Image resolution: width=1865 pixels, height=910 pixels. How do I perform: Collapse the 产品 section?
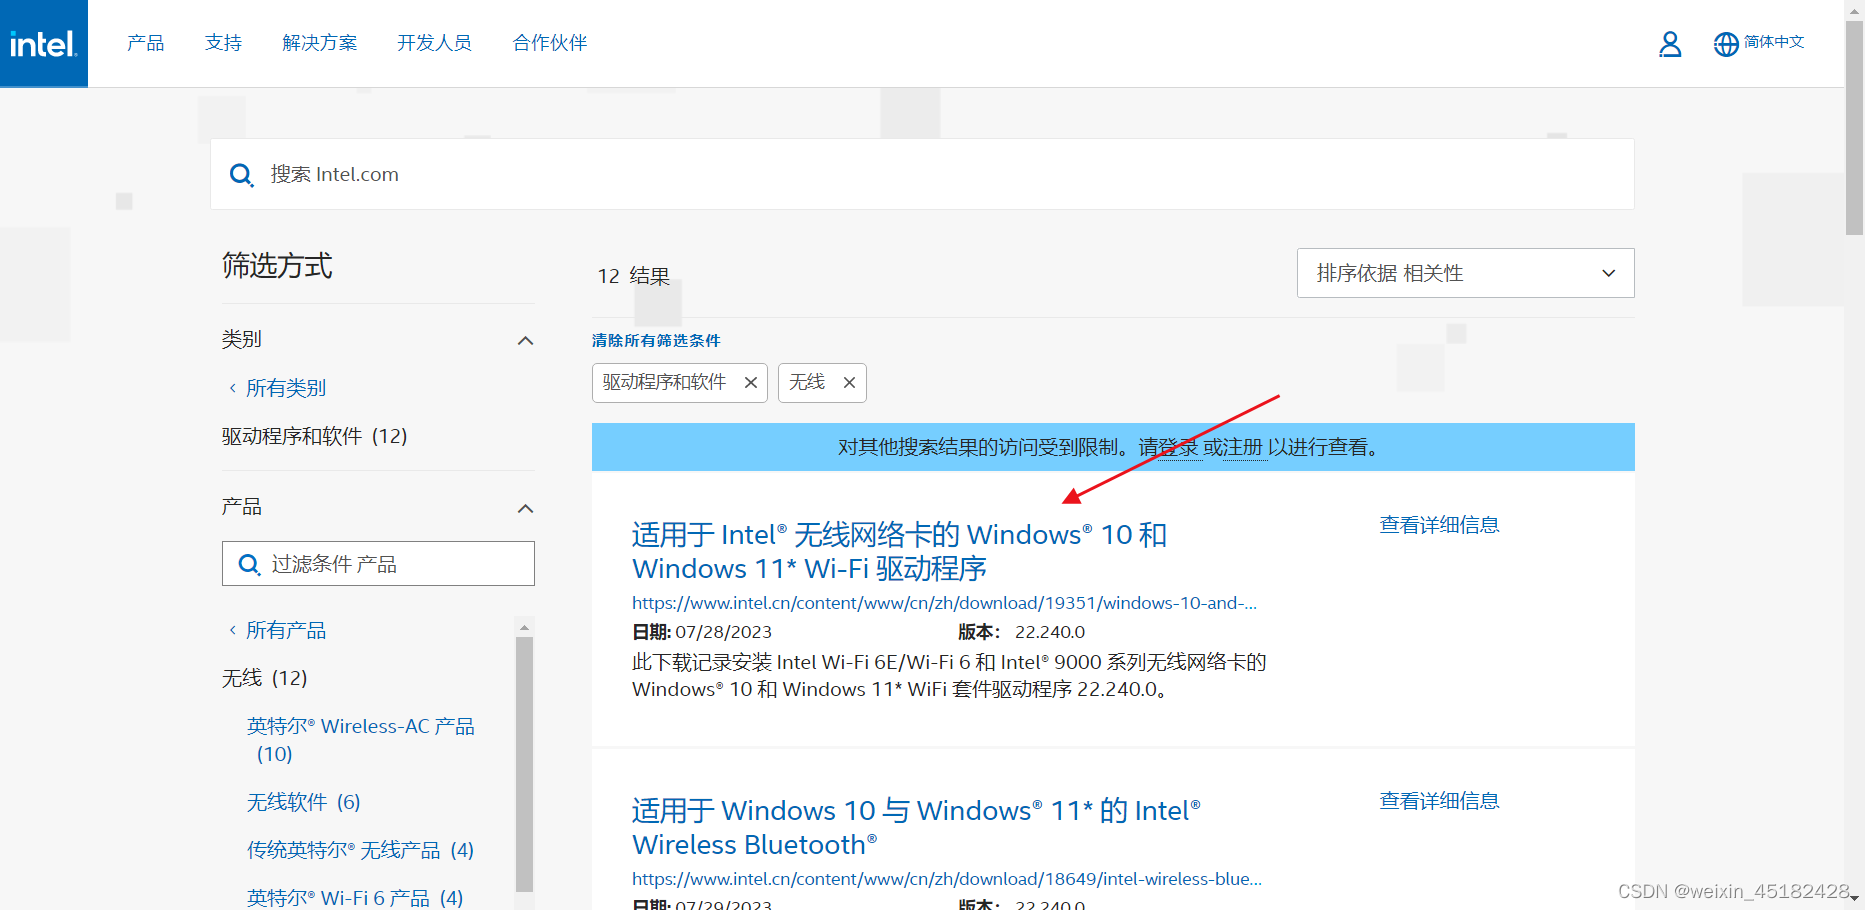click(525, 509)
